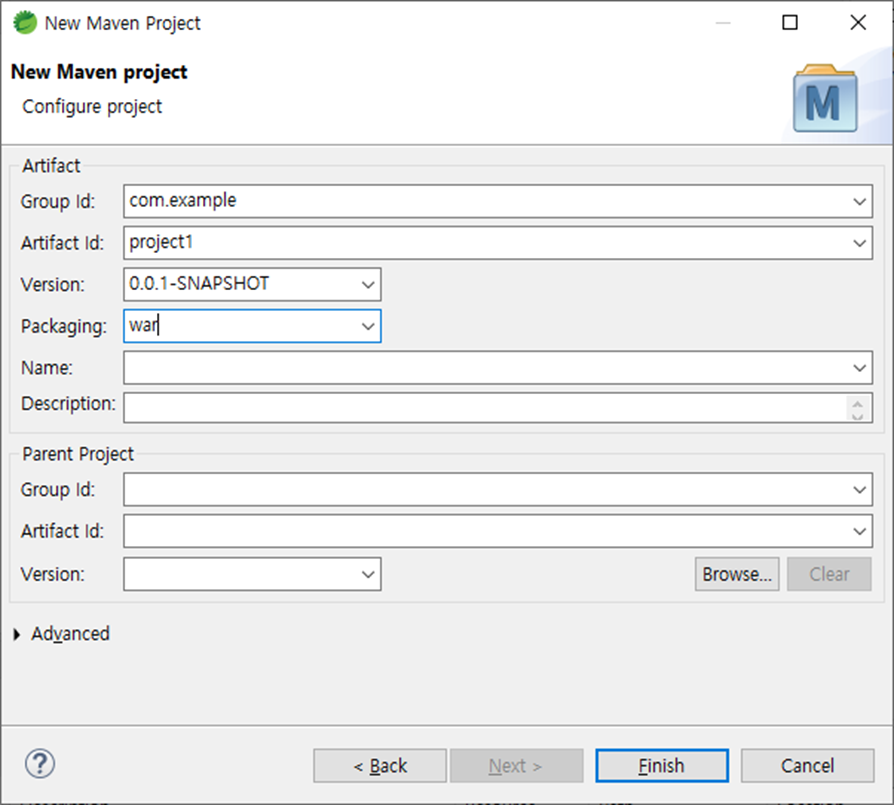
Task: Click the Browse... button
Action: tap(737, 574)
